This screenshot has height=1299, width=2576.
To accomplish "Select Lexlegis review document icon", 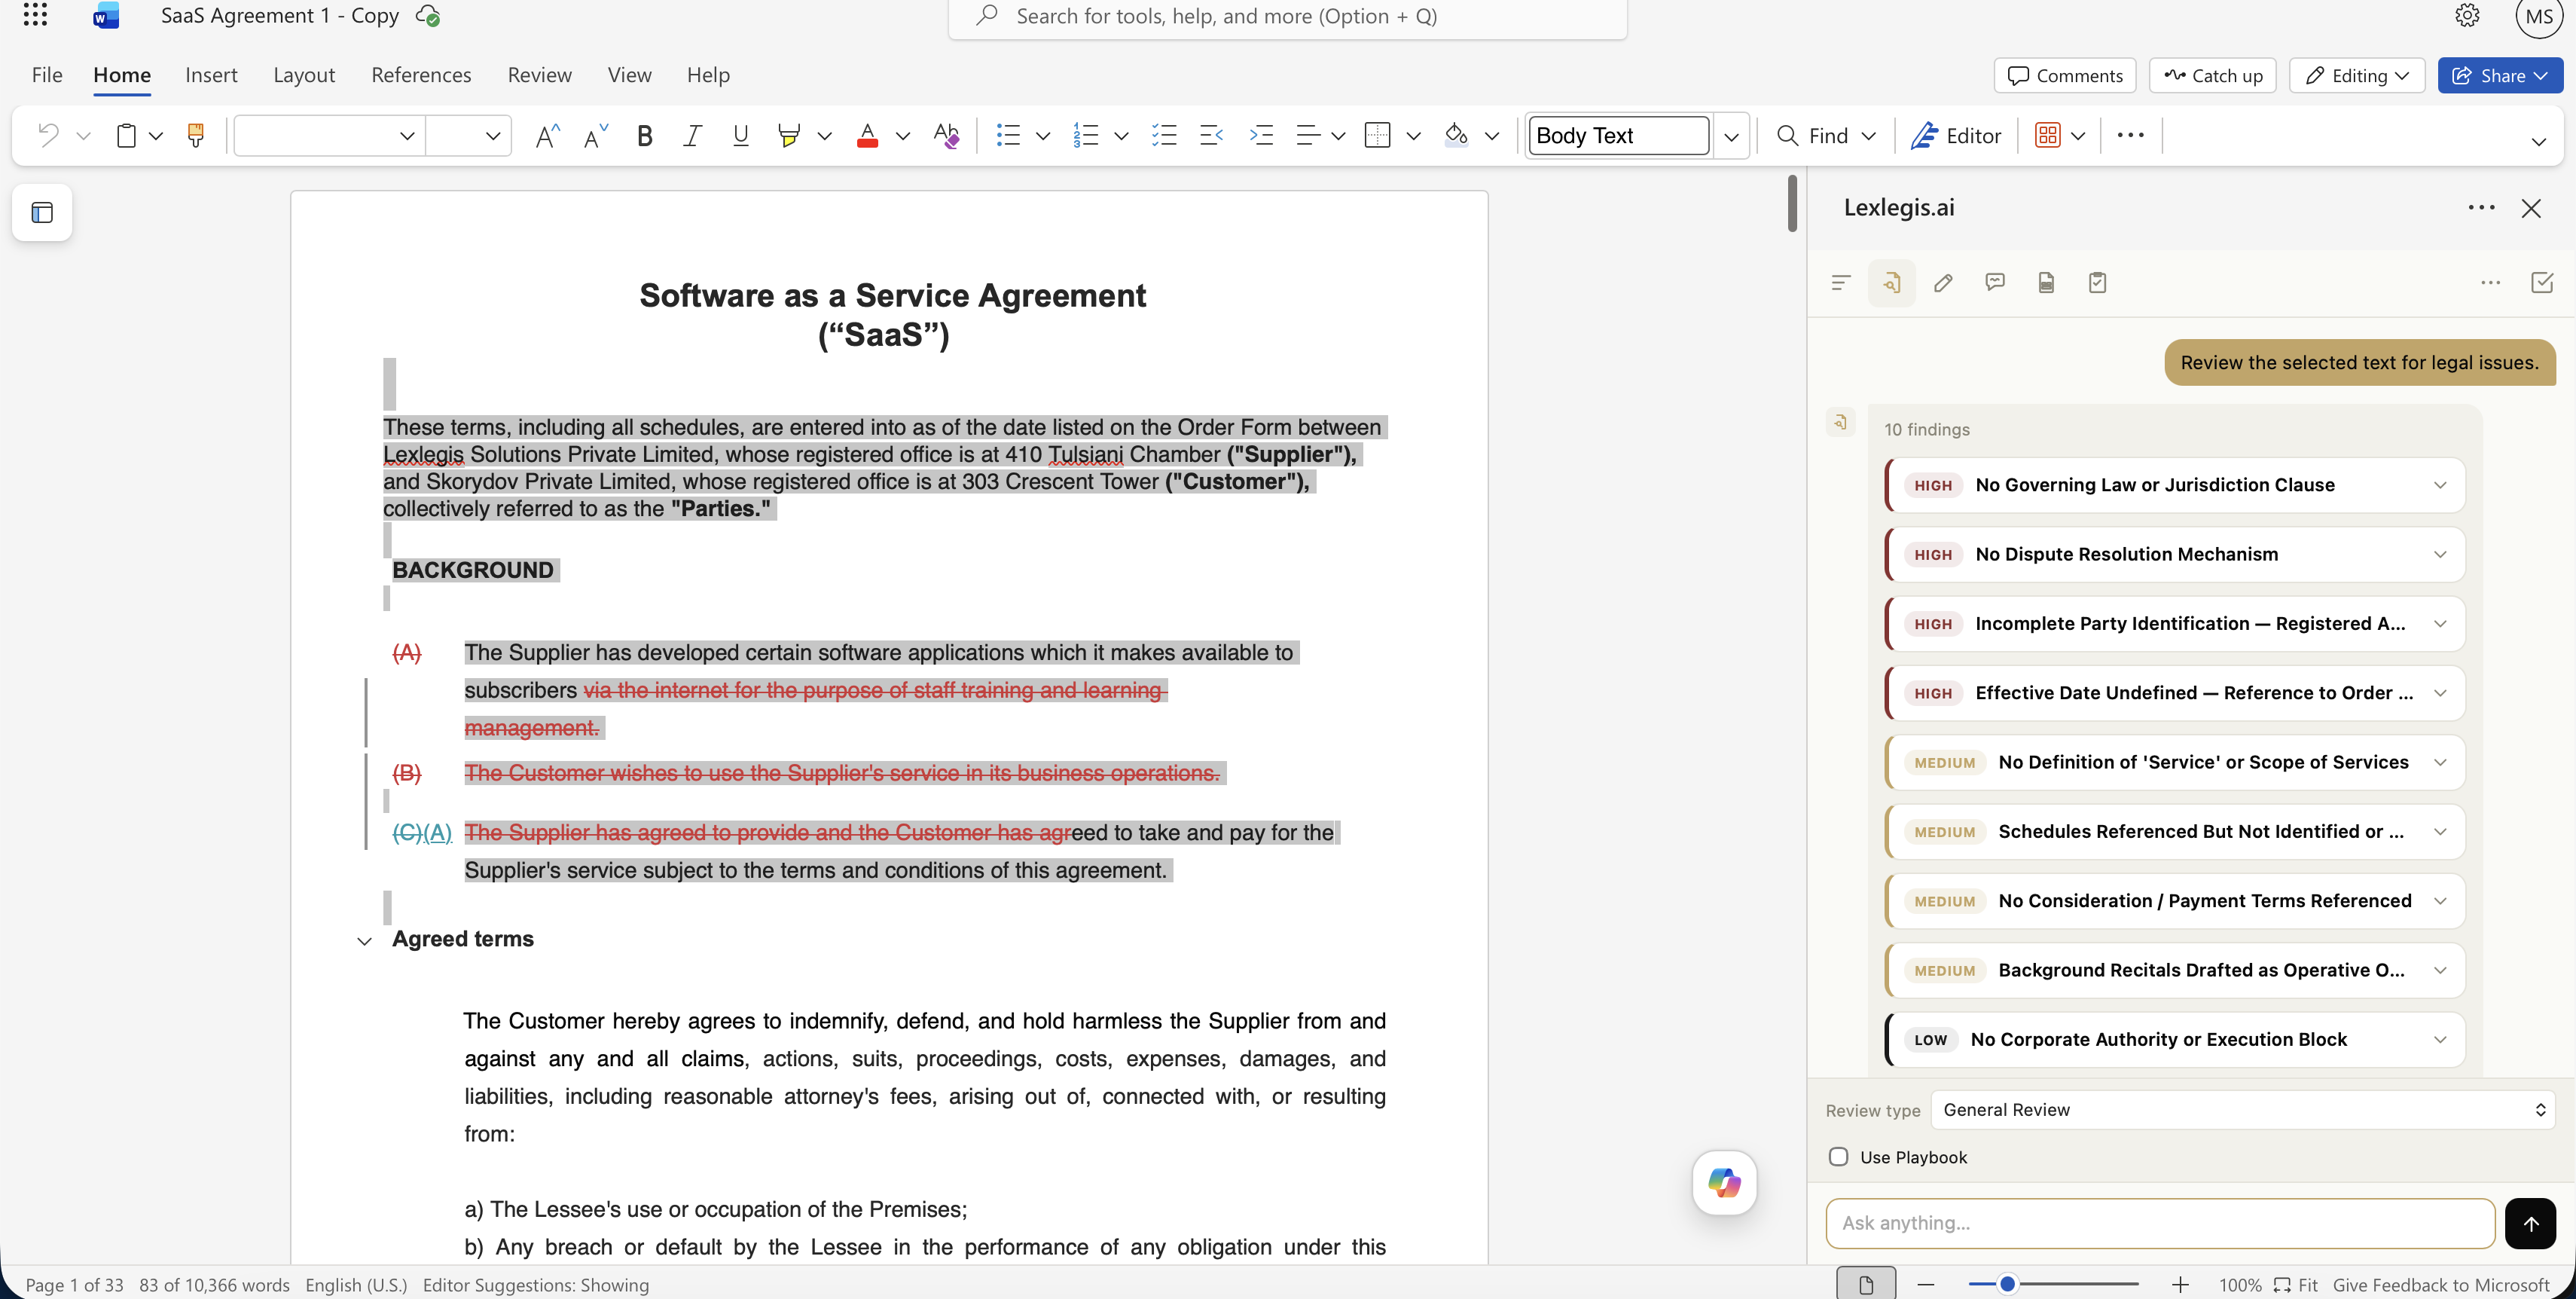I will coord(1891,283).
